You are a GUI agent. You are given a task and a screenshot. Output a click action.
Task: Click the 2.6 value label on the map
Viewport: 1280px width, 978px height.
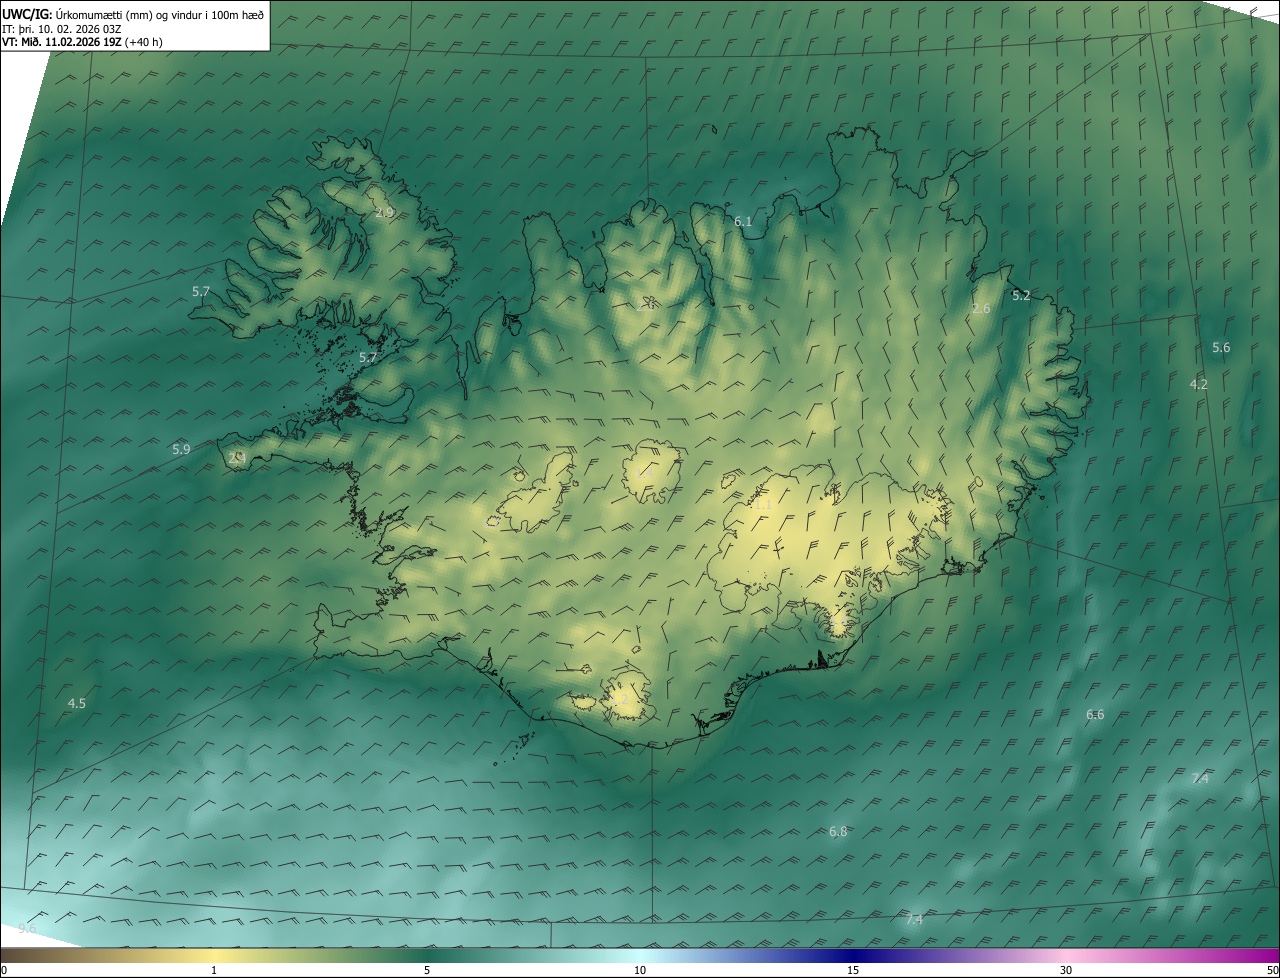pyautogui.click(x=981, y=309)
